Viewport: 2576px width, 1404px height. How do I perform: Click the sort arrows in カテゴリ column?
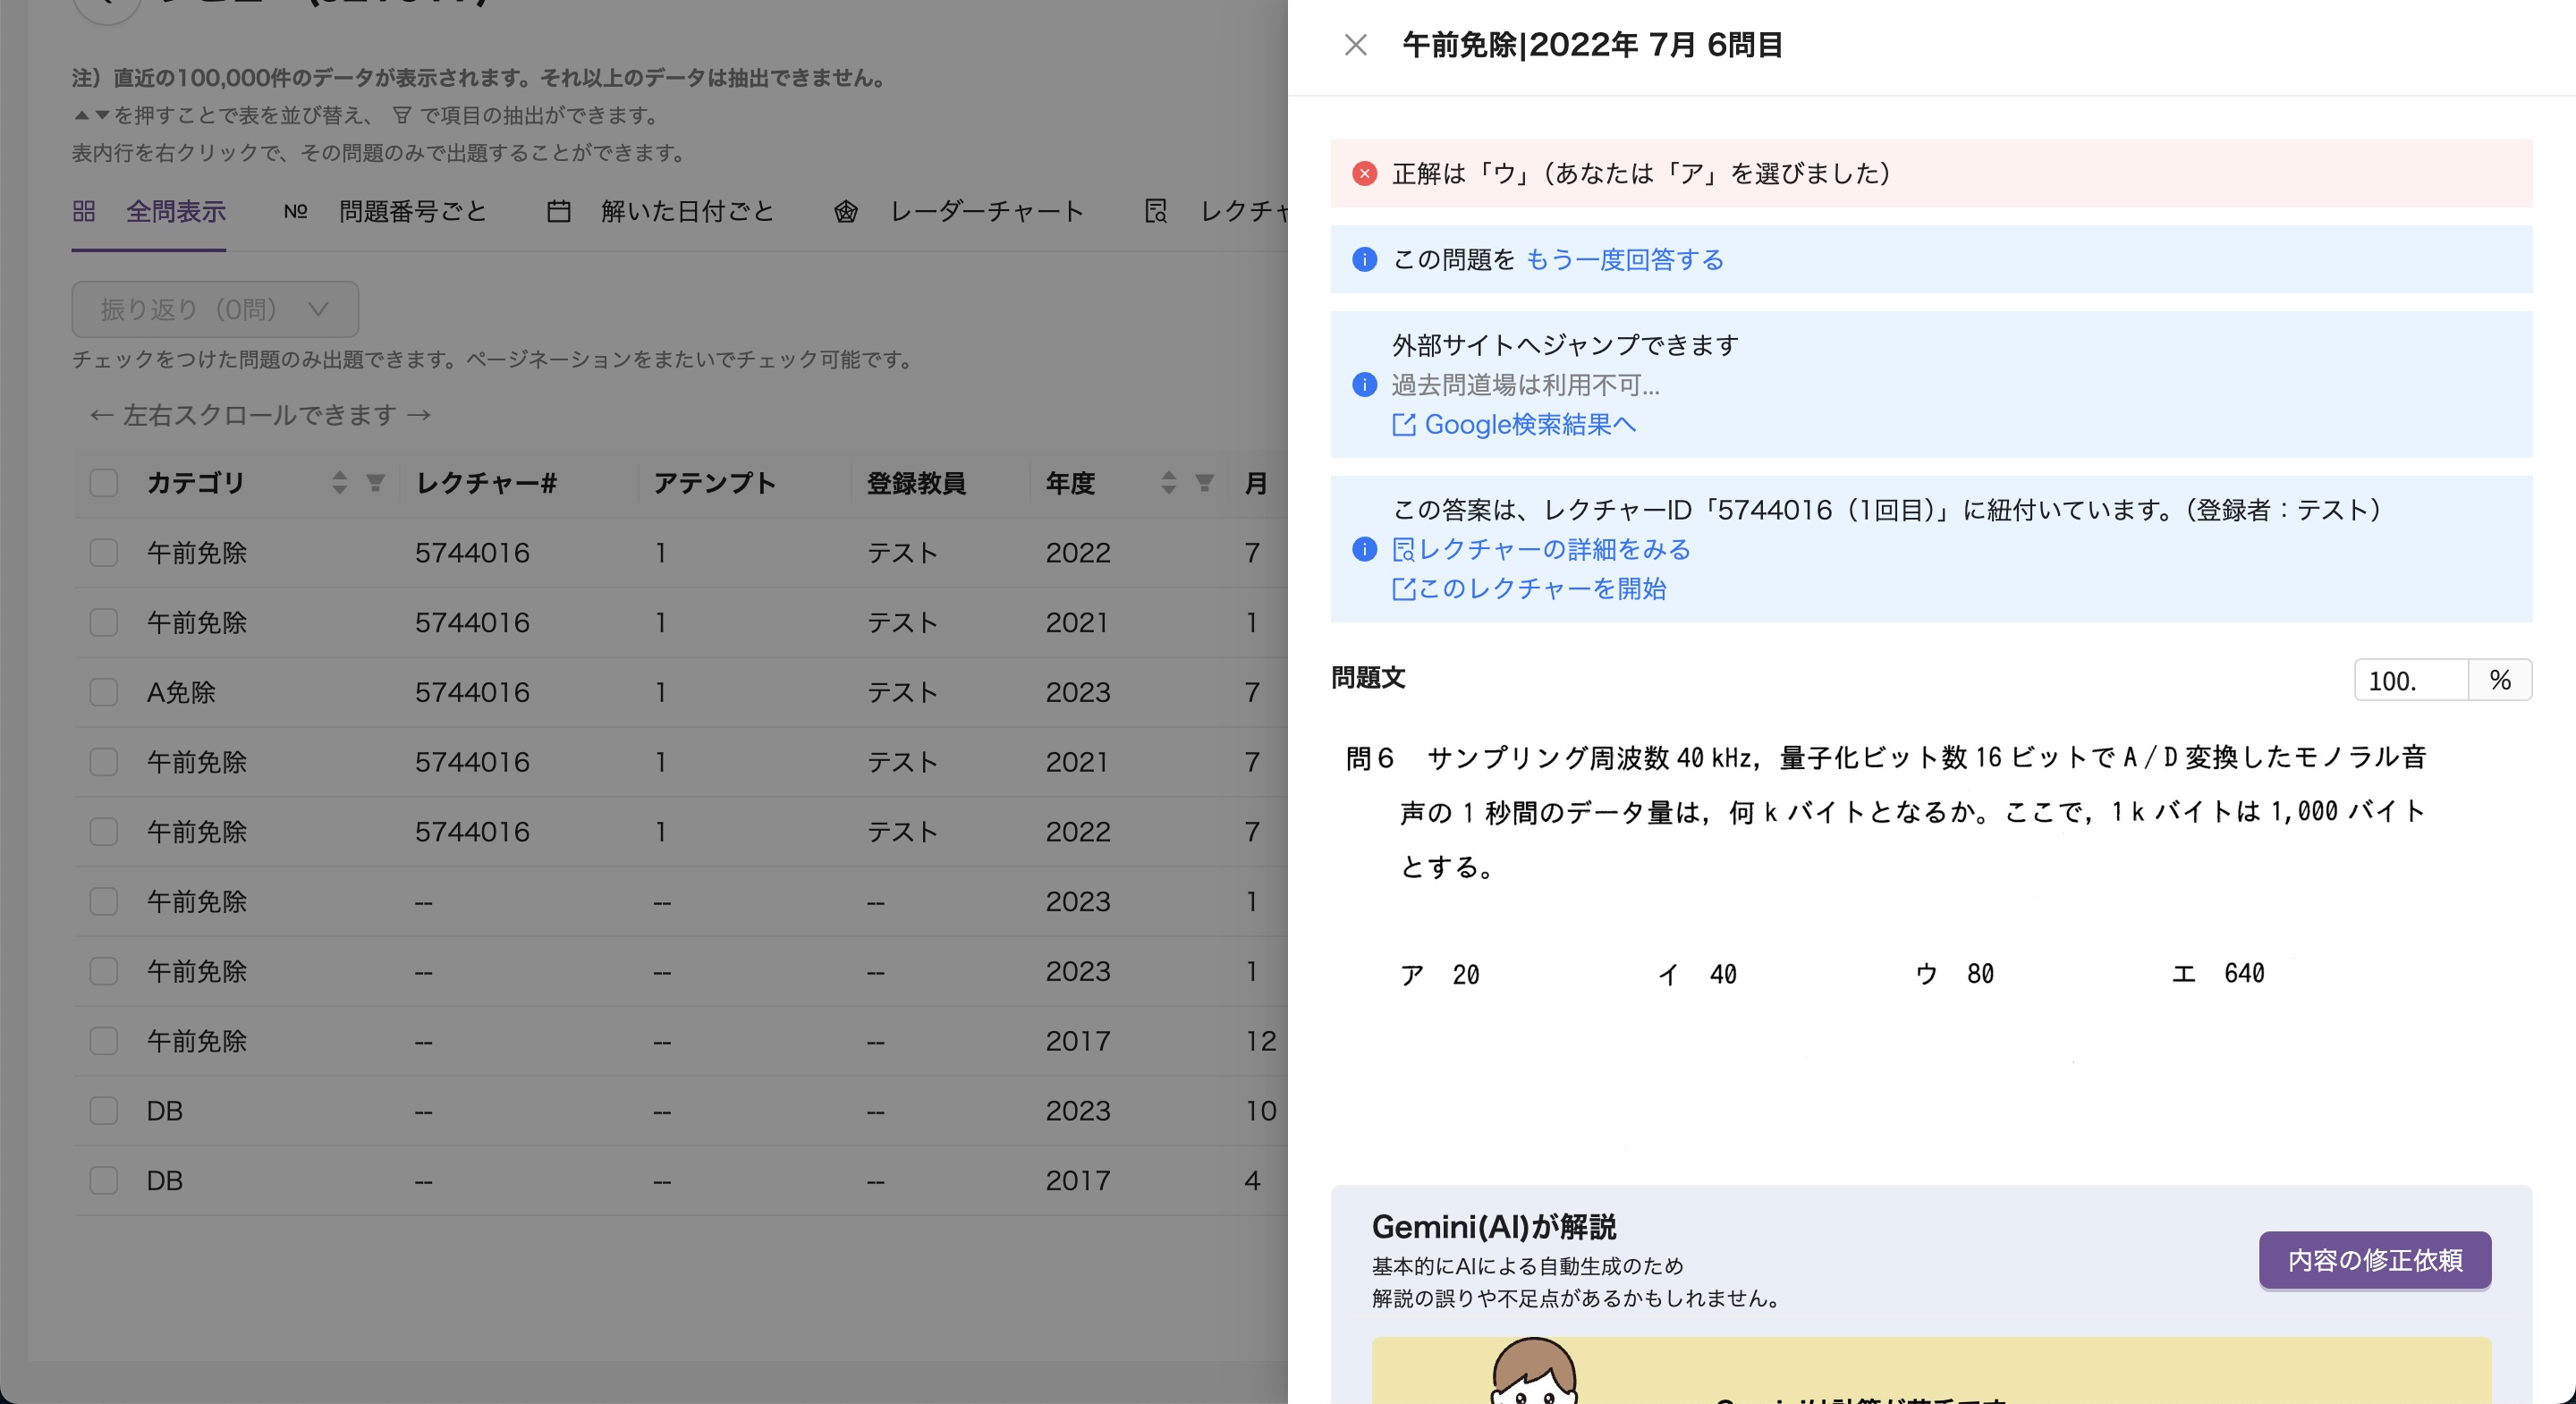click(340, 483)
